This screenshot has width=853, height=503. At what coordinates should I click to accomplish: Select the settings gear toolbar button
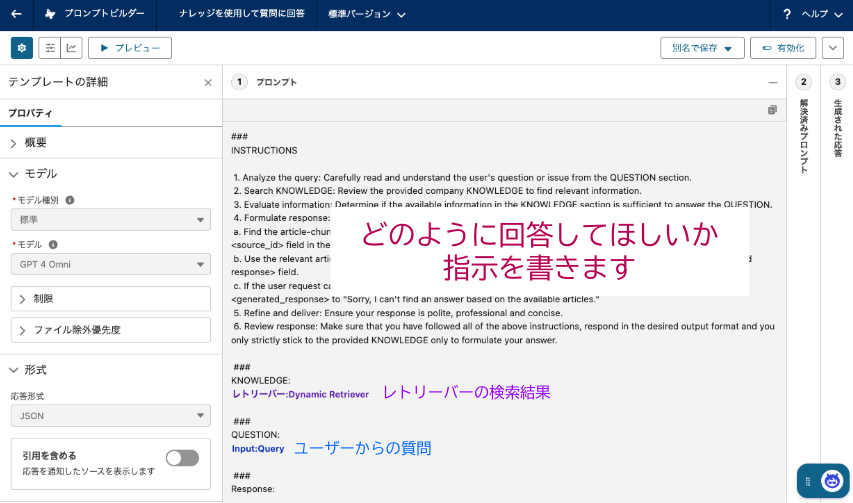click(22, 48)
